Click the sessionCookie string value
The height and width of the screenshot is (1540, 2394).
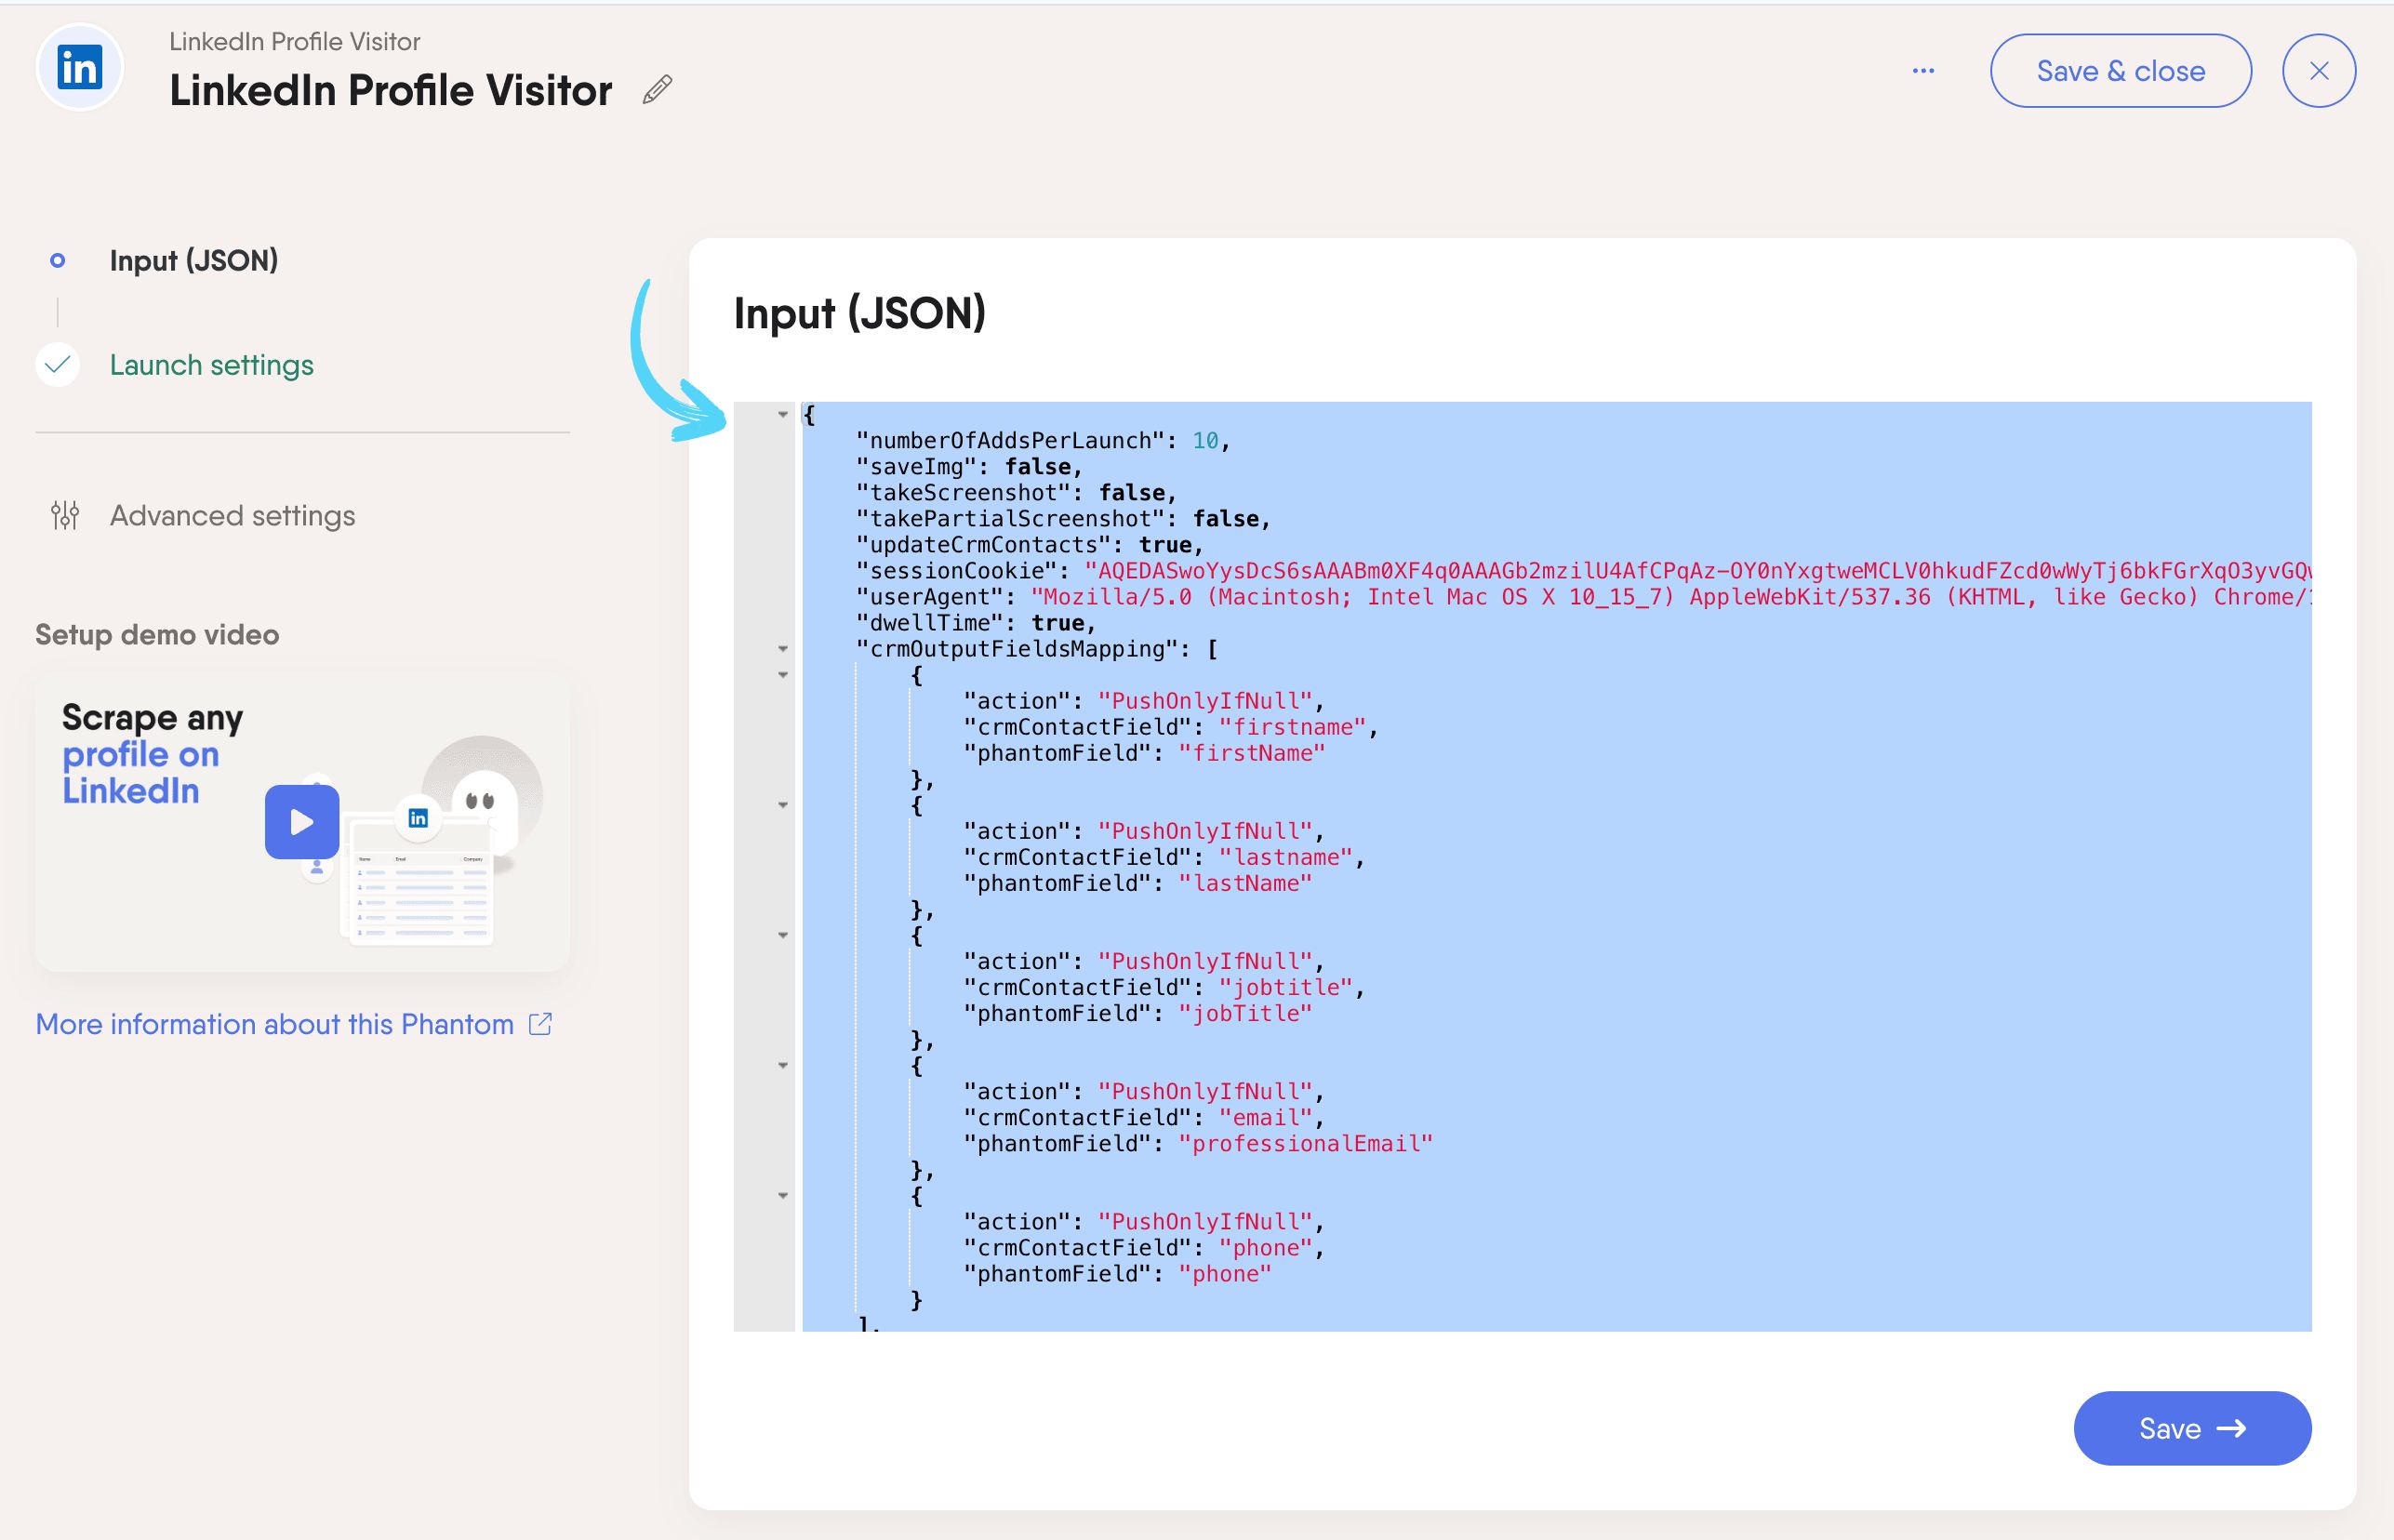point(1698,571)
